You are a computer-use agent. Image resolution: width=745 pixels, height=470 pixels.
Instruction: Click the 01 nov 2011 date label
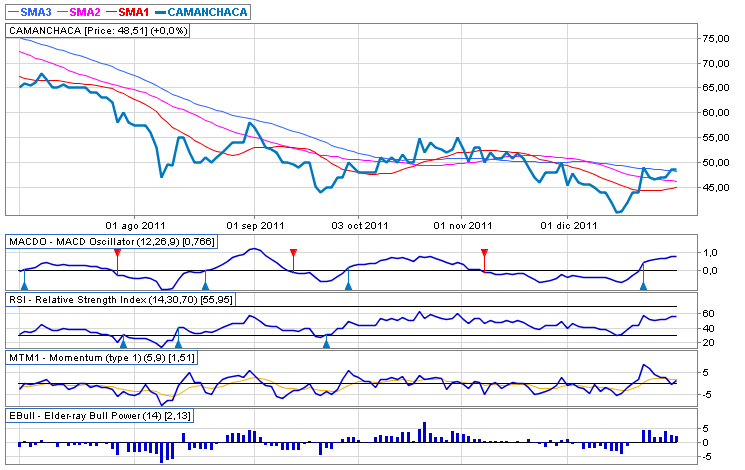click(463, 225)
